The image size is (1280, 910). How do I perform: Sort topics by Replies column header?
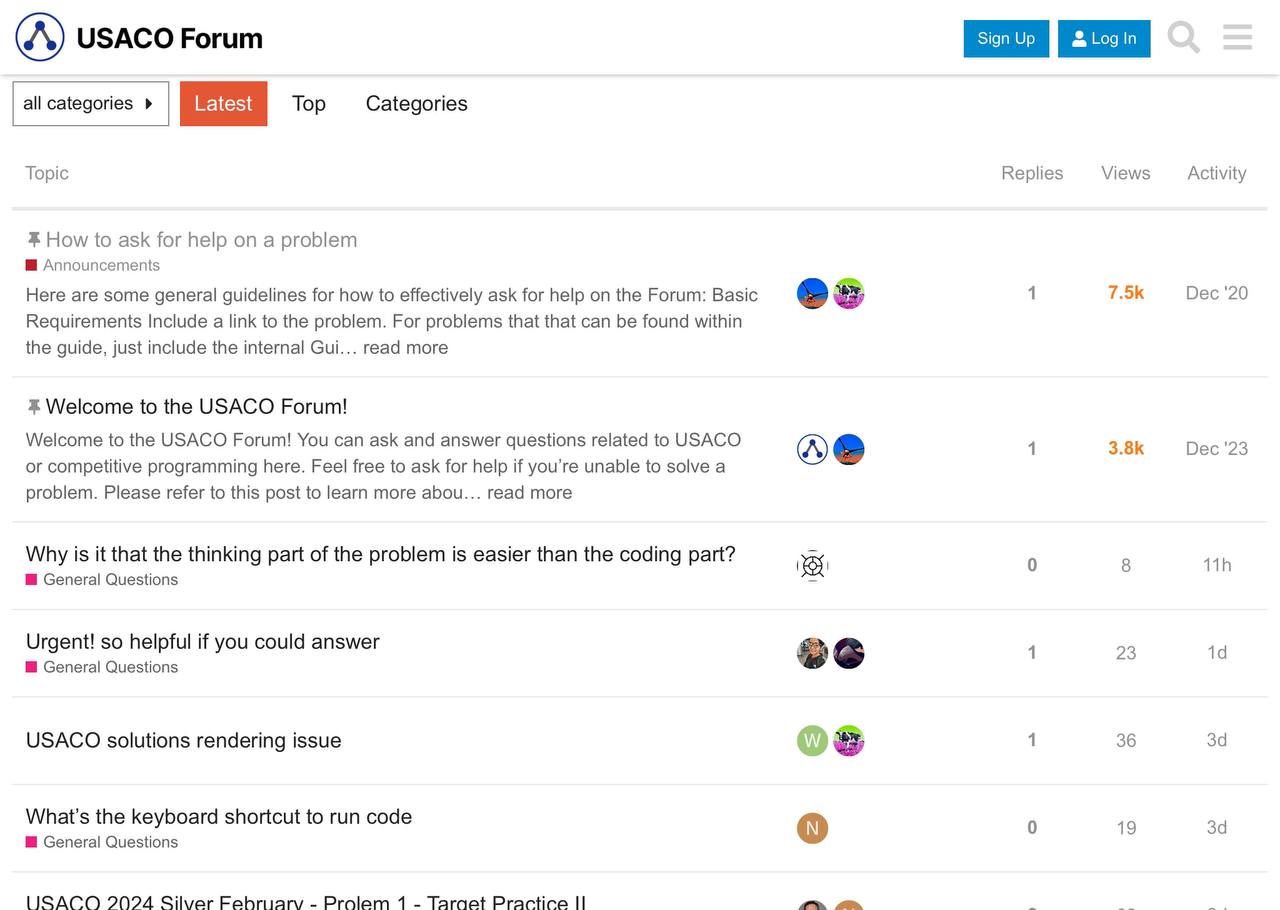[1032, 173]
